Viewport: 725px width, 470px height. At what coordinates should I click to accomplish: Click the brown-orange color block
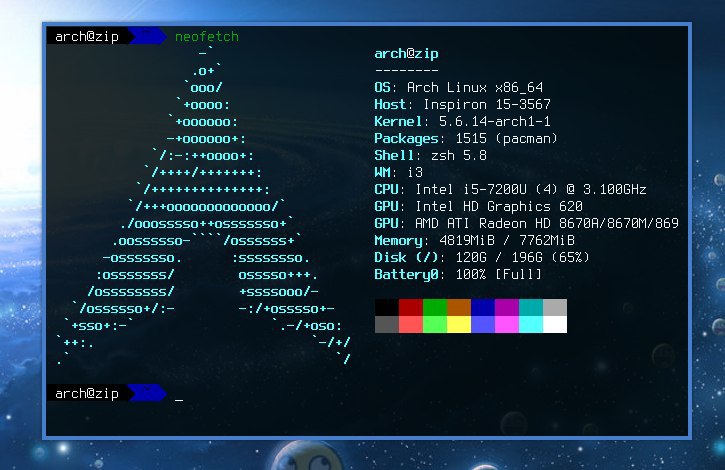pos(459,308)
